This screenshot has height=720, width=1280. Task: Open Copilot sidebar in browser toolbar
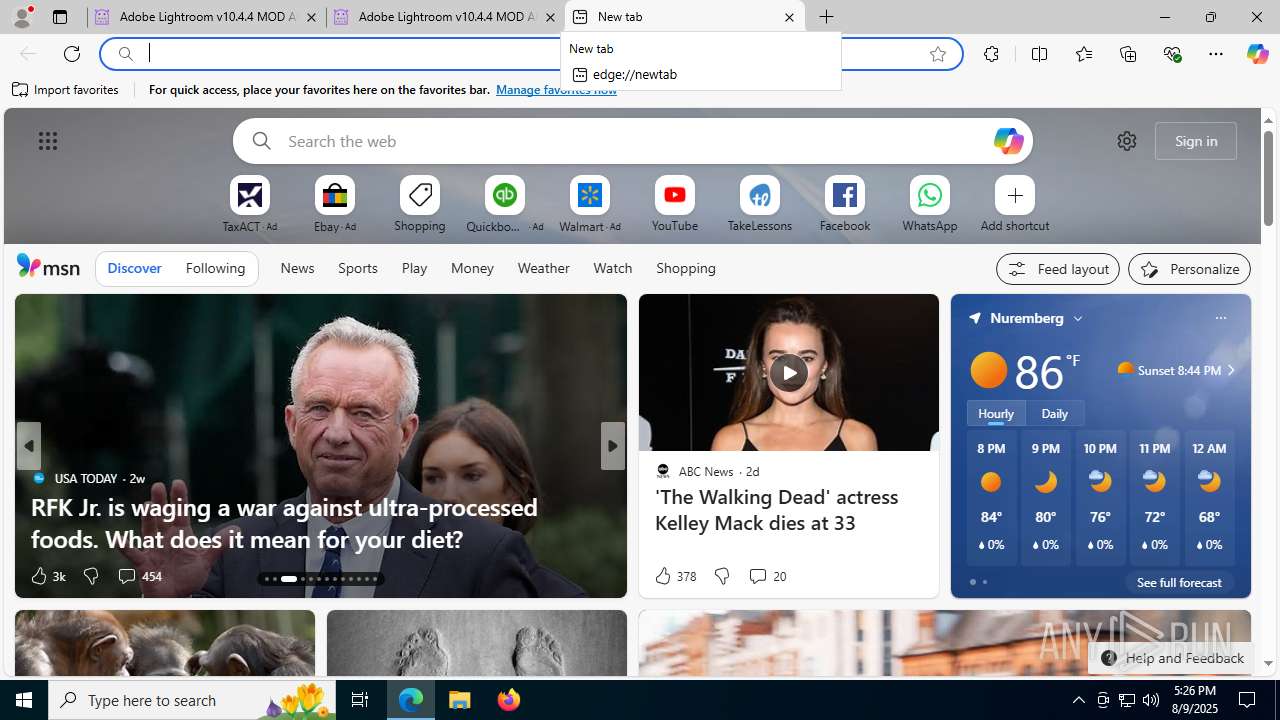pyautogui.click(x=1257, y=54)
